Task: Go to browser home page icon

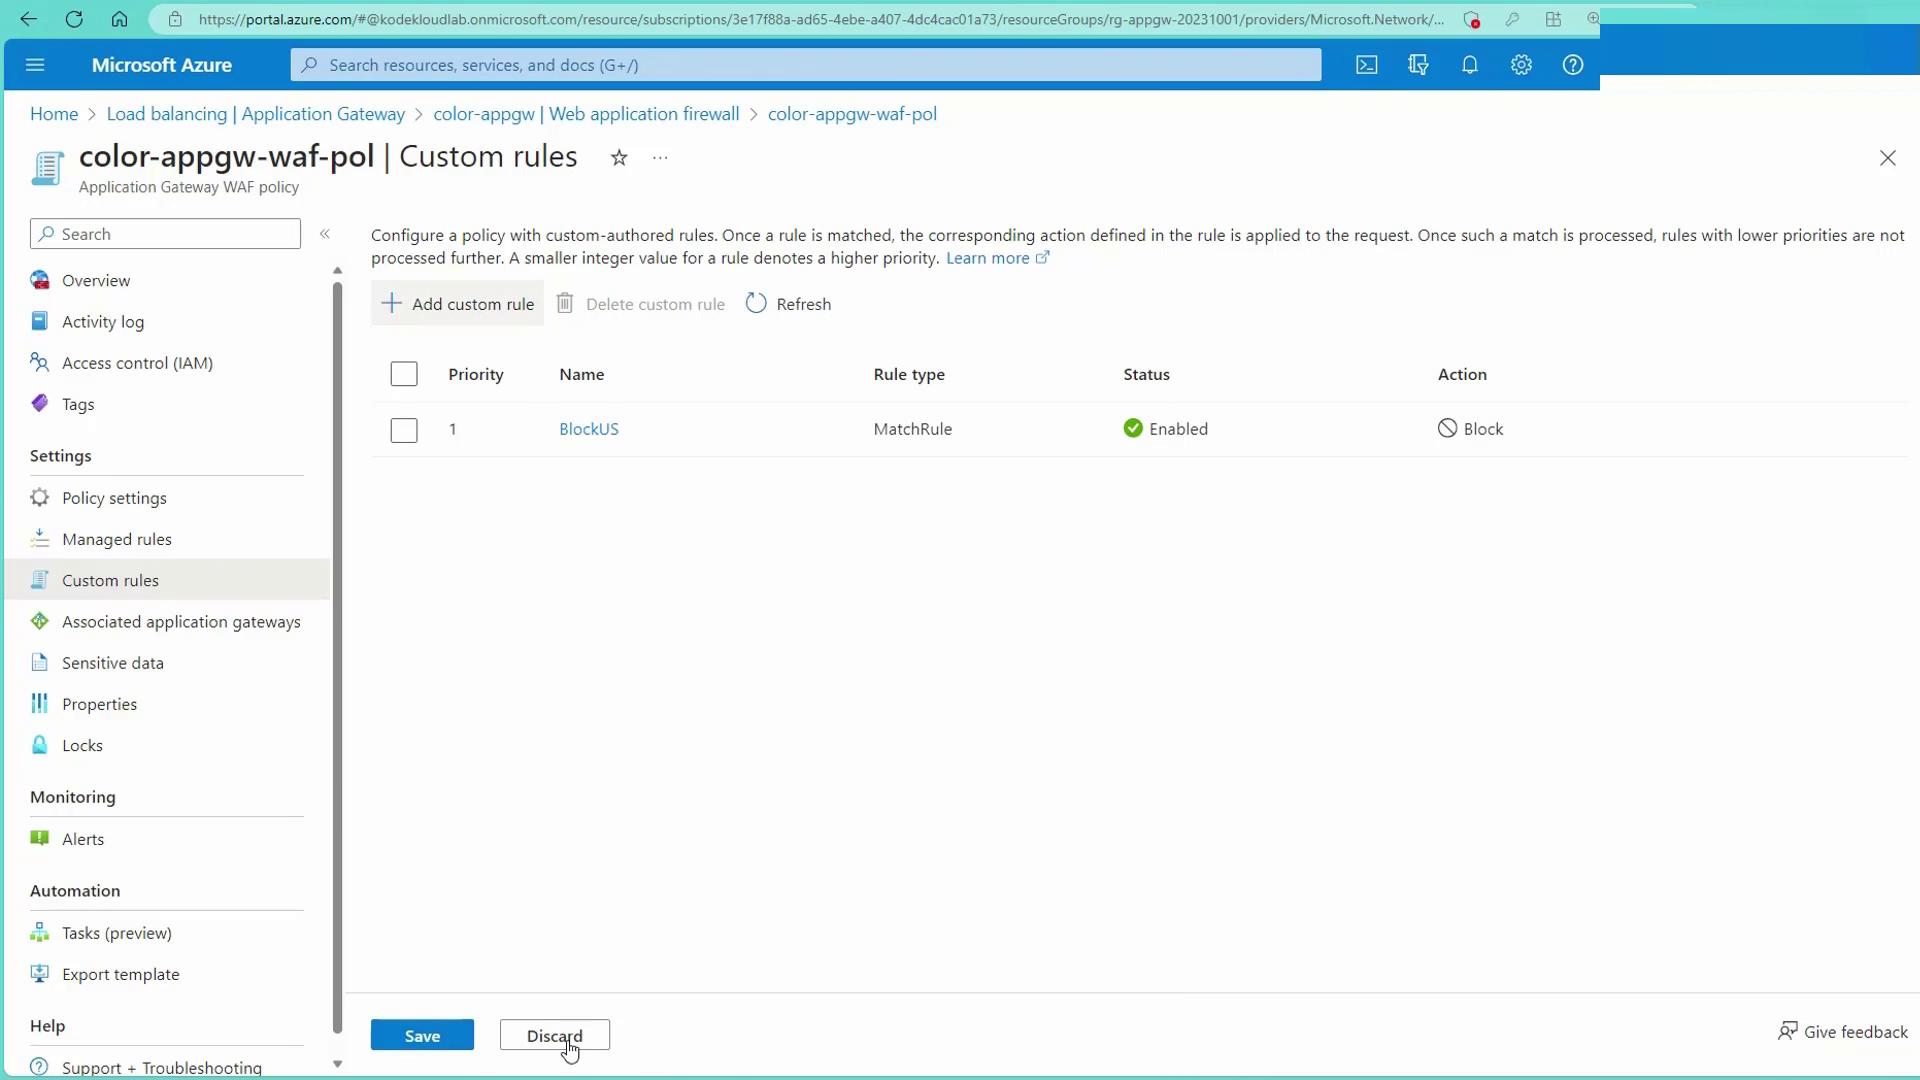Action: click(x=119, y=19)
